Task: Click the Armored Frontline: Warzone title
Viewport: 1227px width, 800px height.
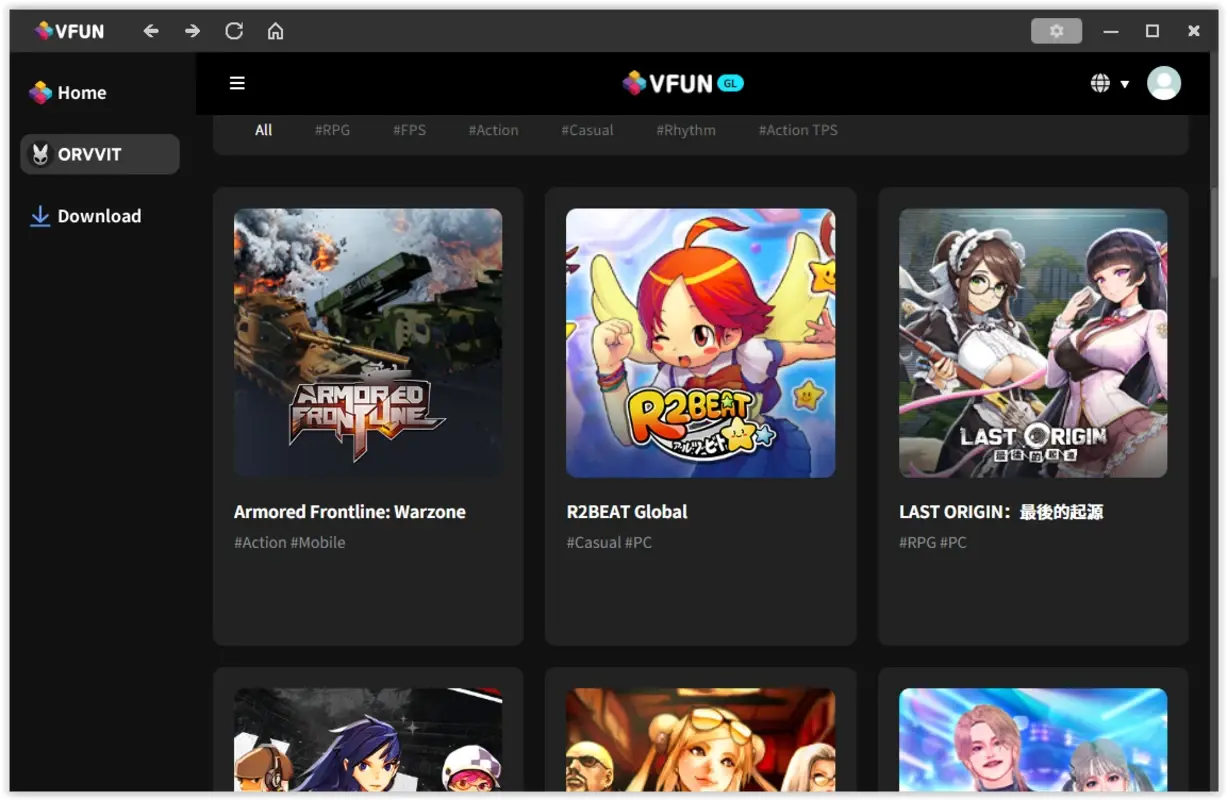Action: click(x=349, y=511)
